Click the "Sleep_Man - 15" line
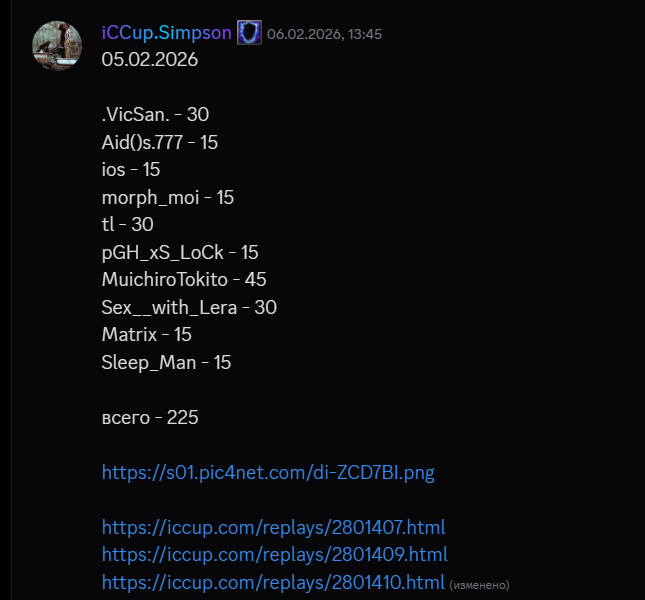The width and height of the screenshot is (645, 600). pos(166,362)
